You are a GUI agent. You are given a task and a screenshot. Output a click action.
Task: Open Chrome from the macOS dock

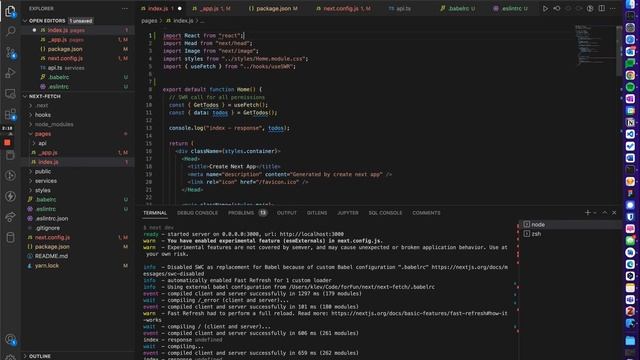click(x=630, y=75)
